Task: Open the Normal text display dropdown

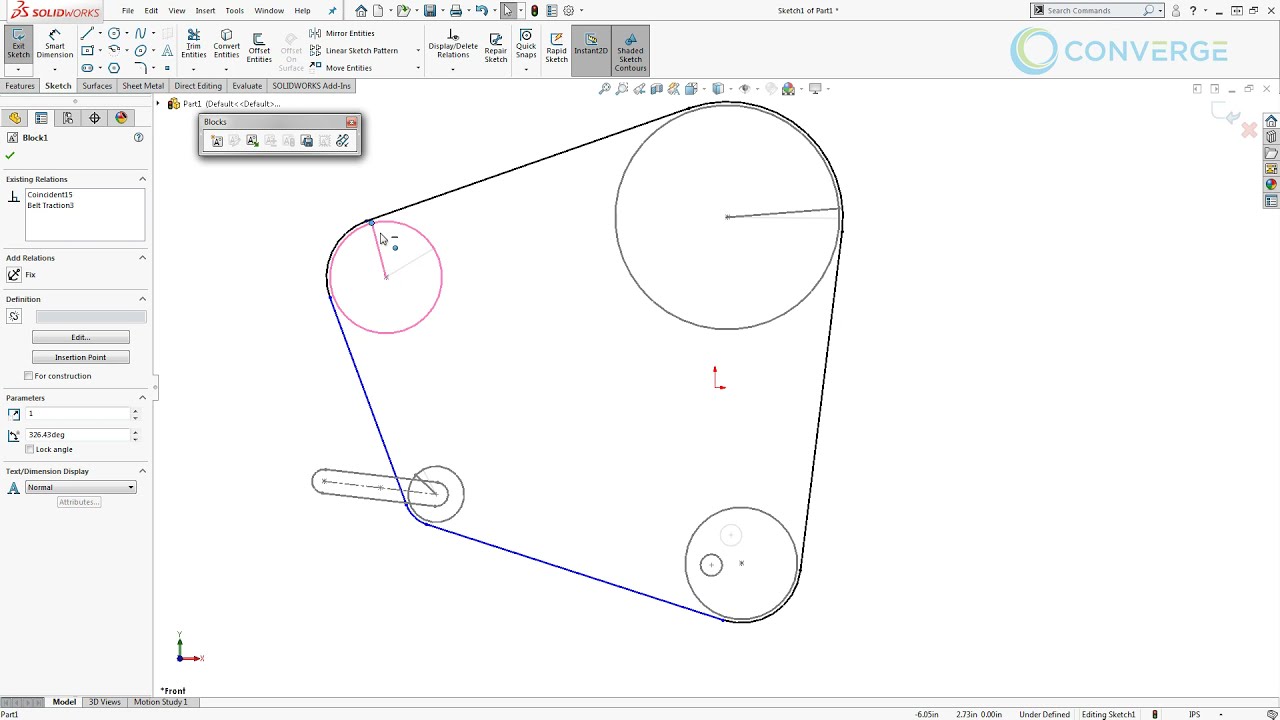Action: (x=80, y=487)
